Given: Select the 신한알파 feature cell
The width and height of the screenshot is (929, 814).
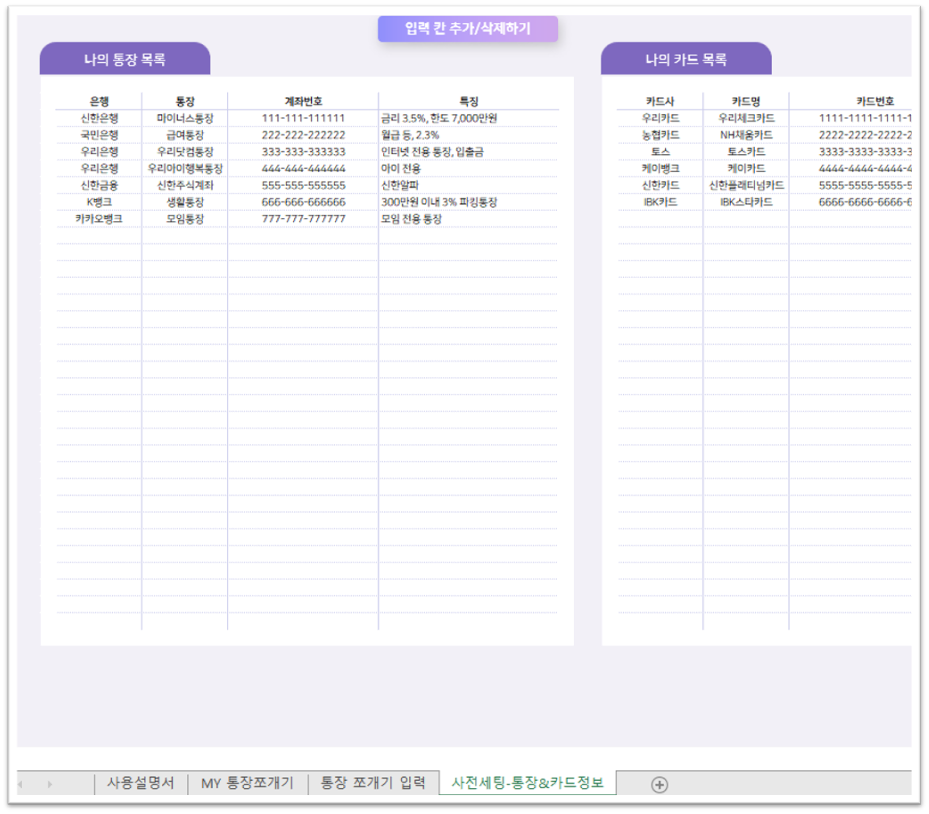Looking at the screenshot, I should pyautogui.click(x=469, y=185).
